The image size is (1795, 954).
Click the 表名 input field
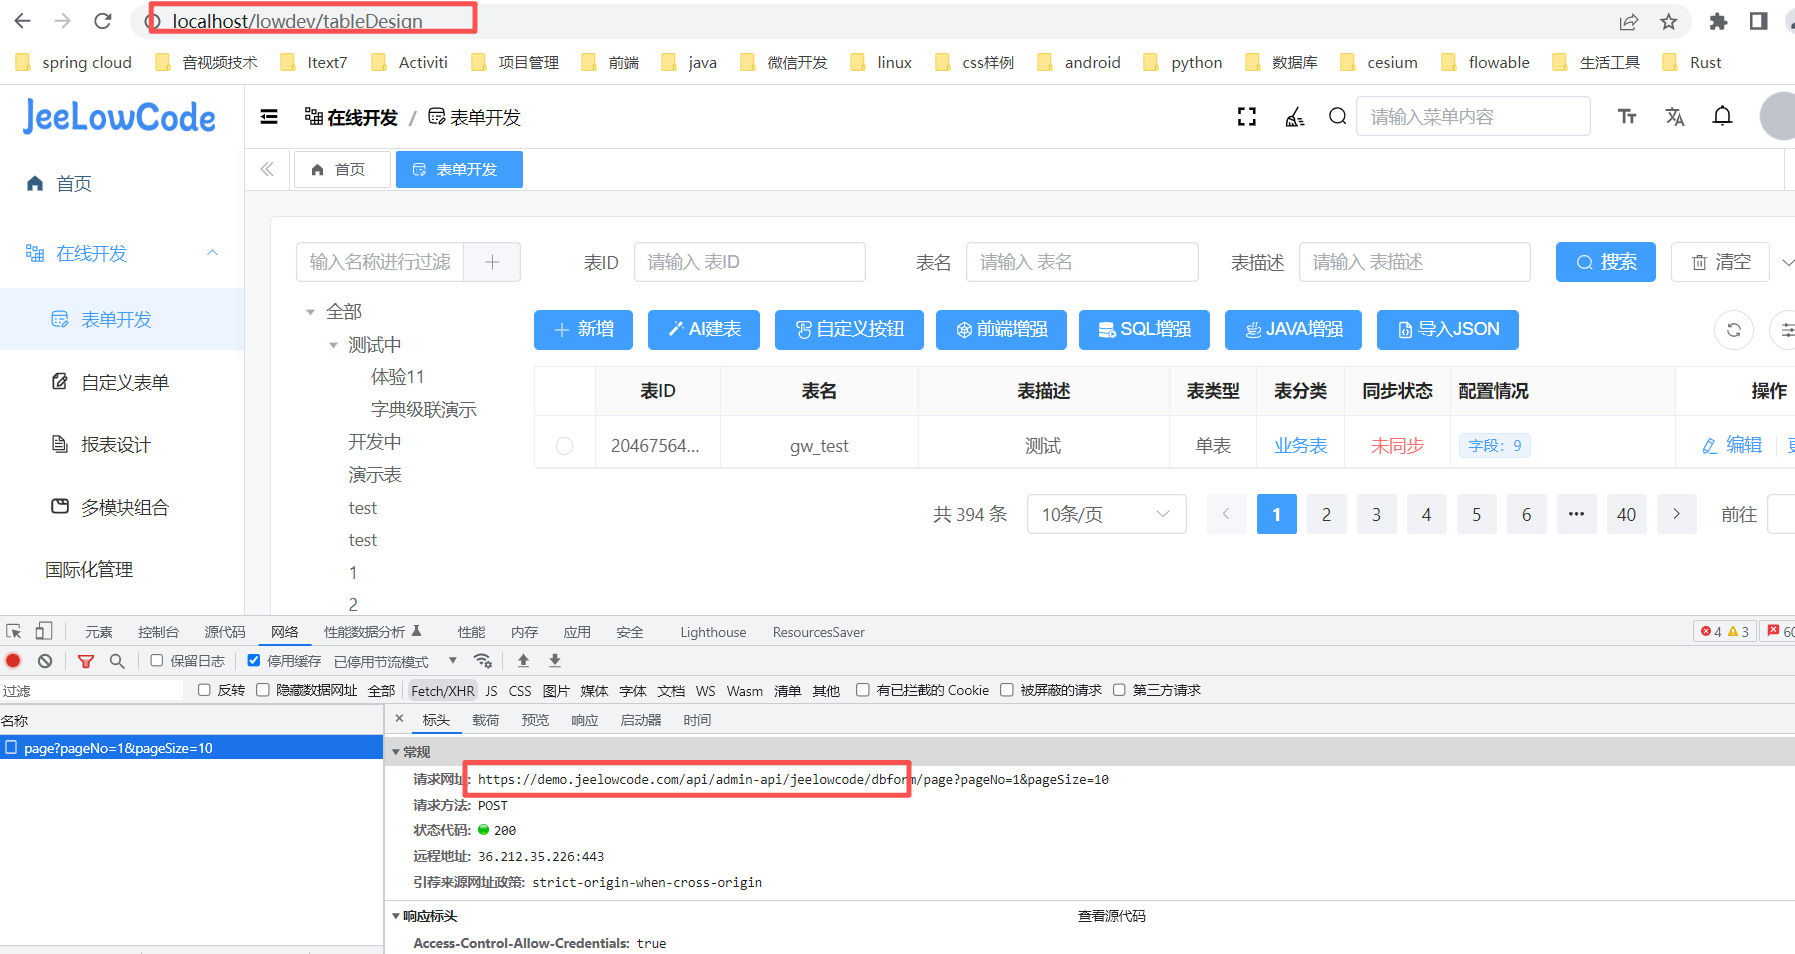(x=1081, y=262)
